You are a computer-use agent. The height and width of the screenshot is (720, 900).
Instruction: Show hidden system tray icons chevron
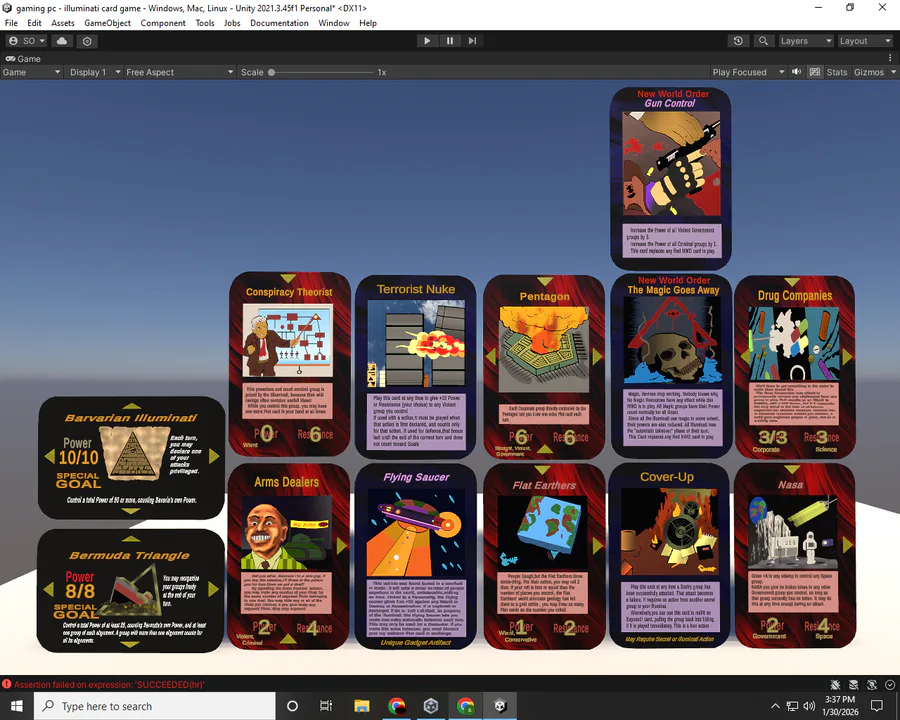click(x=775, y=706)
